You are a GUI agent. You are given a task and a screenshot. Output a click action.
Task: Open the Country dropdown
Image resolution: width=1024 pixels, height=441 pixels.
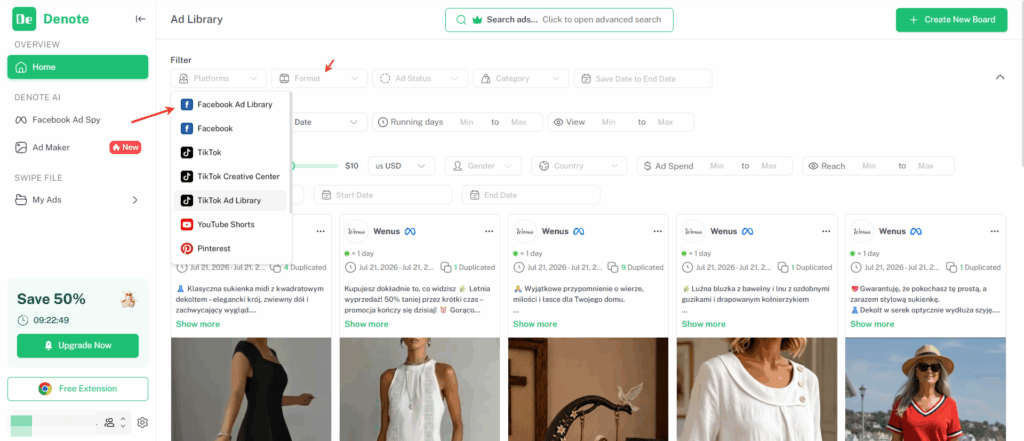pos(579,166)
